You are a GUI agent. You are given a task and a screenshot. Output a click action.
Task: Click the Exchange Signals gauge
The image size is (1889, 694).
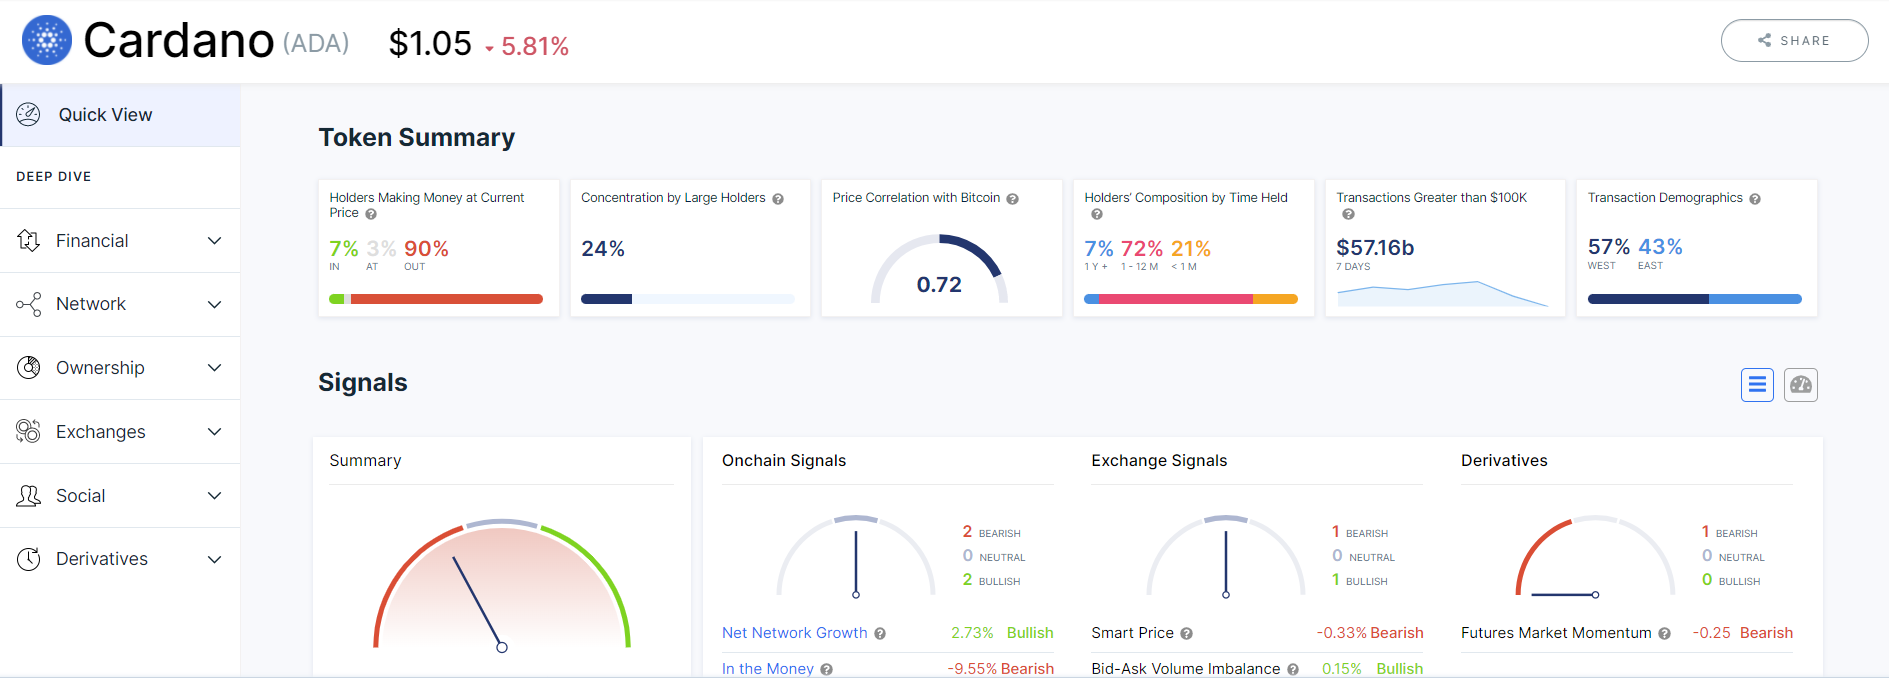[1226, 557]
